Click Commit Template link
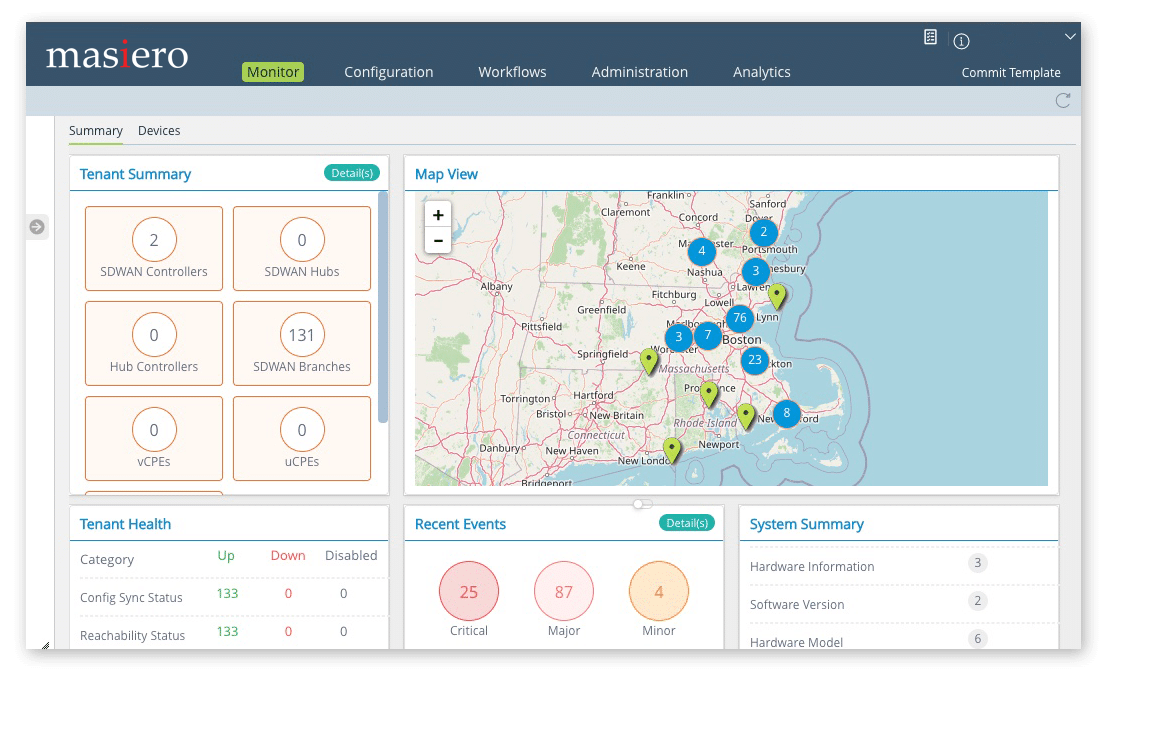 (x=1011, y=73)
